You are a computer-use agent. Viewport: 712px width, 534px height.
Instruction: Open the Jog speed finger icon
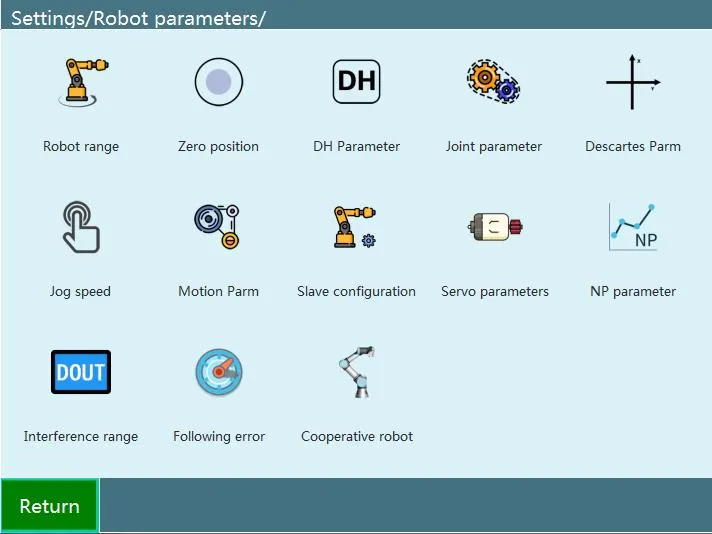[81, 227]
